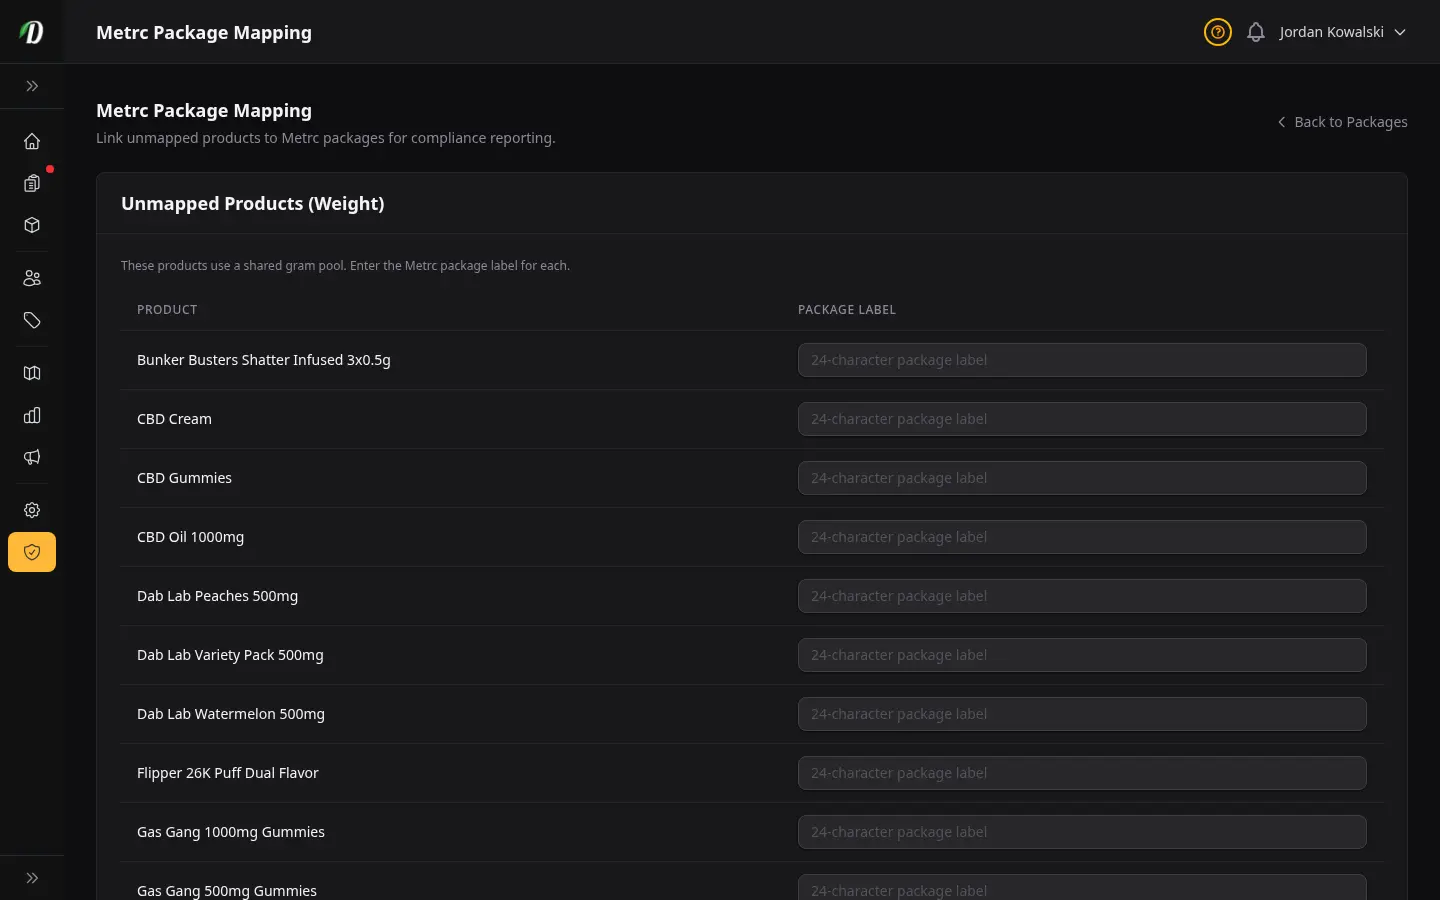The height and width of the screenshot is (900, 1440).
Task: Select the Dab Lab Watermelon 500mg name
Action: click(x=231, y=714)
